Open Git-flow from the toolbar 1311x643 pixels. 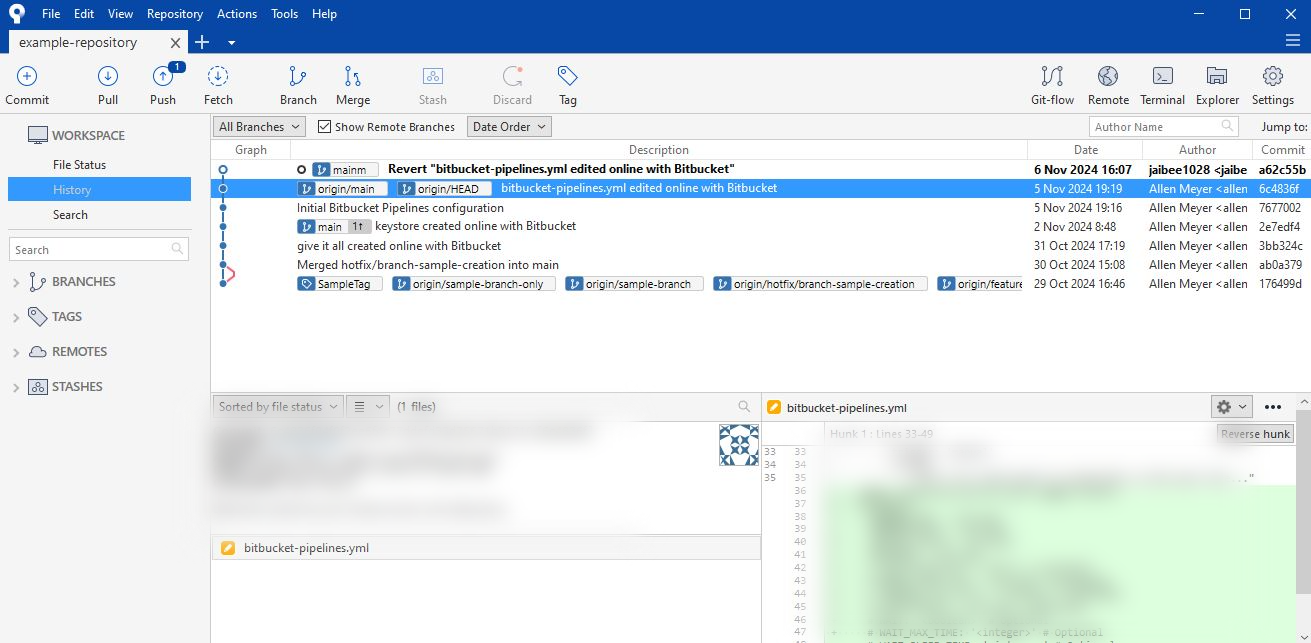point(1052,78)
